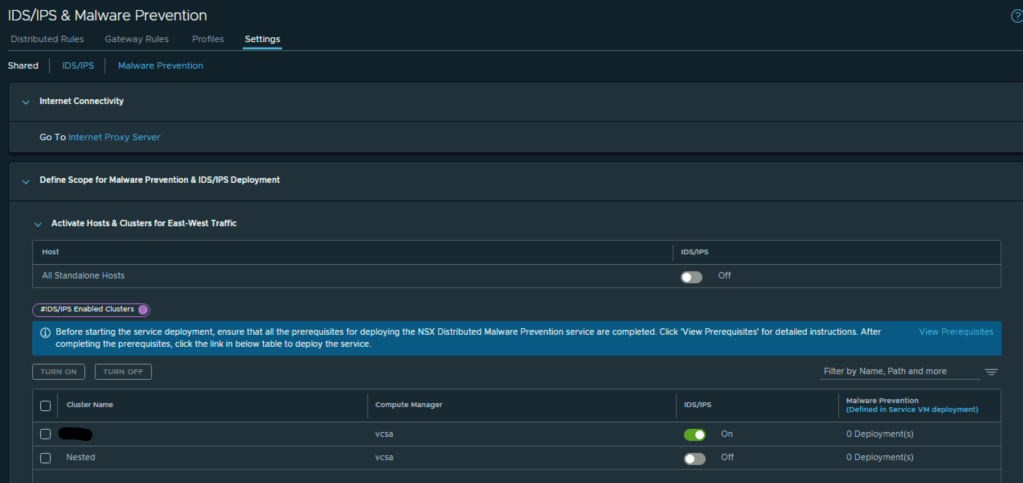Tick the checkbox for the redacted cluster
The height and width of the screenshot is (483, 1023).
click(x=45, y=434)
